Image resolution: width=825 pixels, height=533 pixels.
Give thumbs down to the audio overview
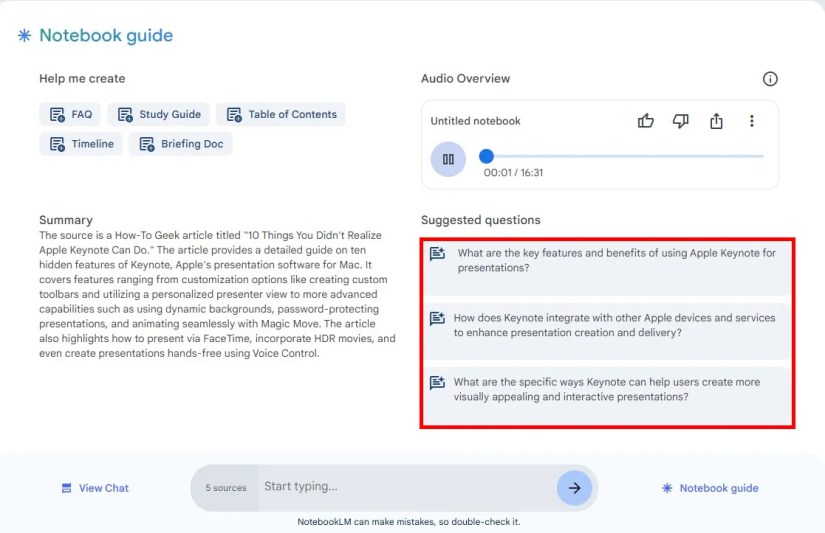[681, 121]
